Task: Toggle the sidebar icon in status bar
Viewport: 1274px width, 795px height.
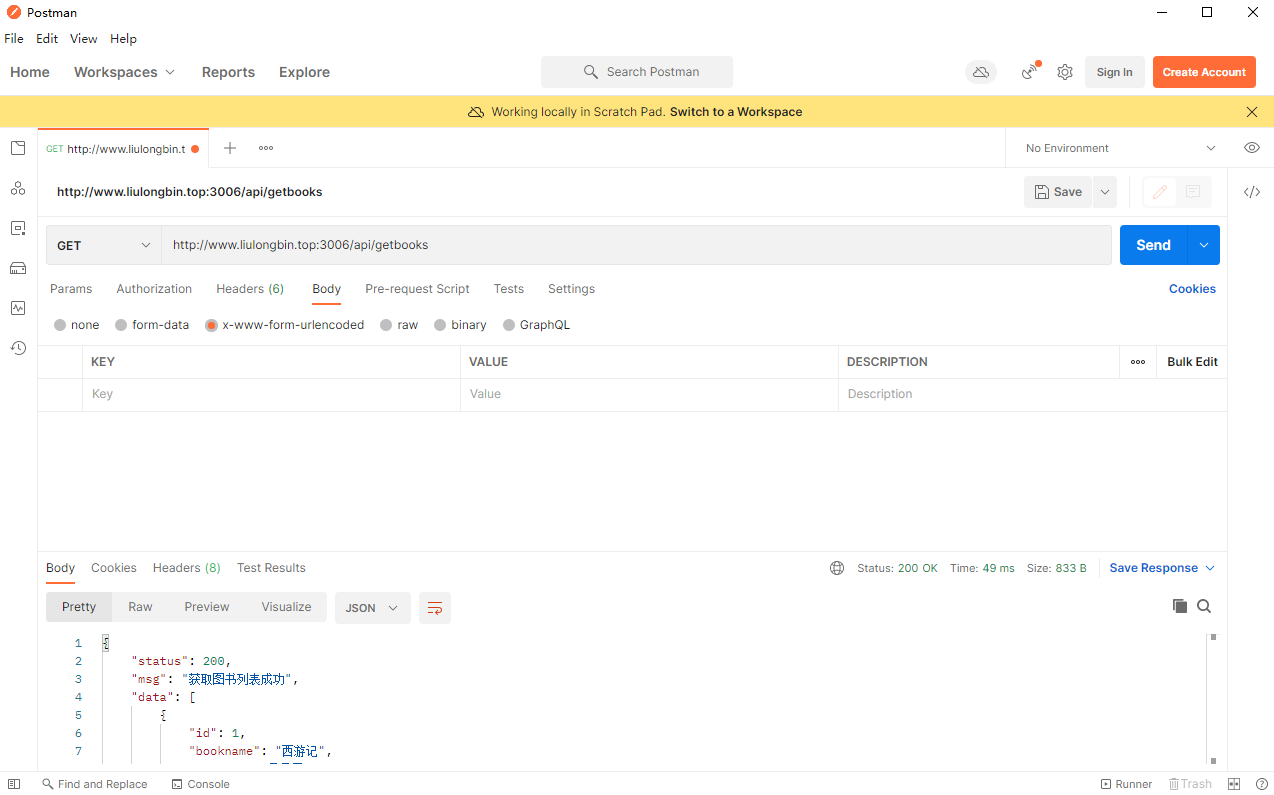Action: [14, 784]
